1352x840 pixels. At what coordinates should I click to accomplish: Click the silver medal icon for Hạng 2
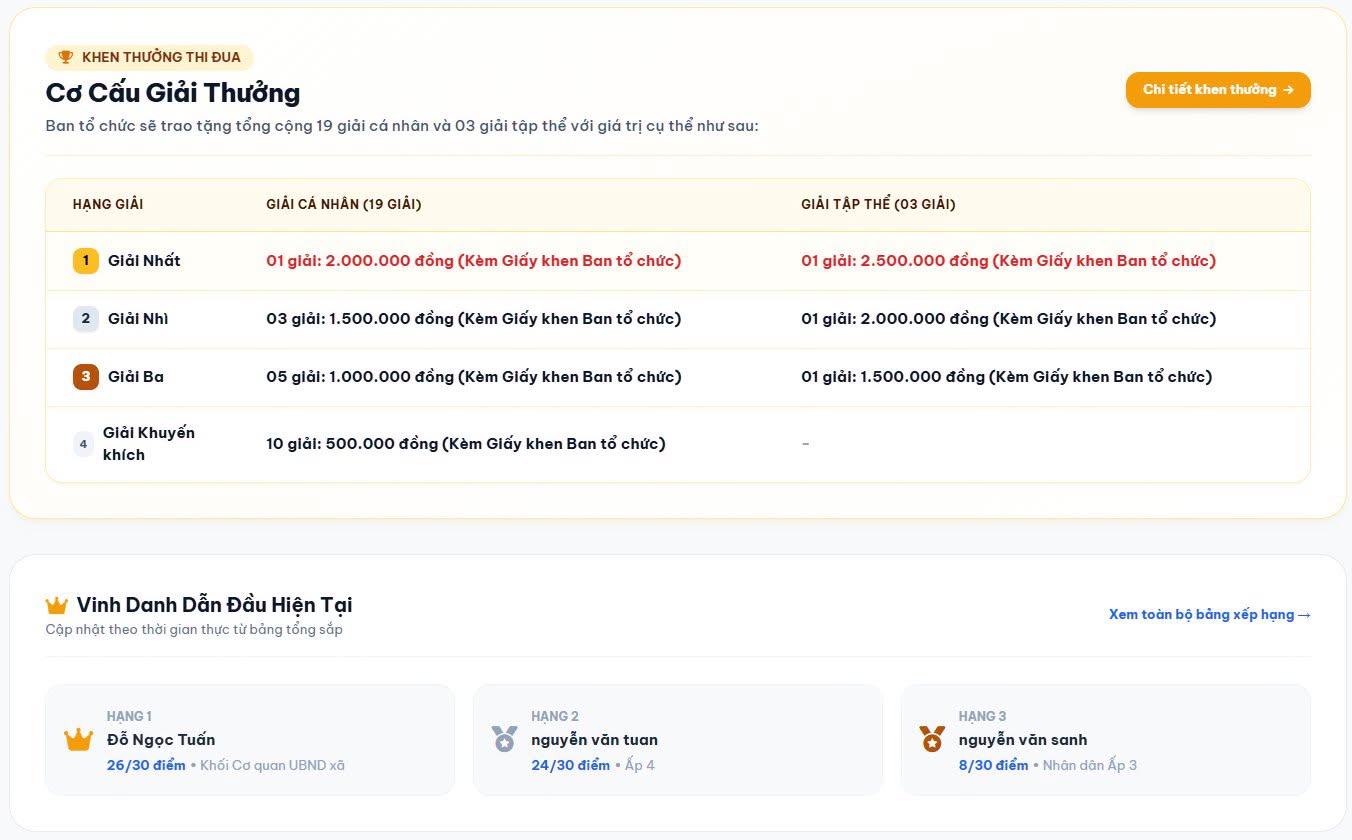click(505, 740)
